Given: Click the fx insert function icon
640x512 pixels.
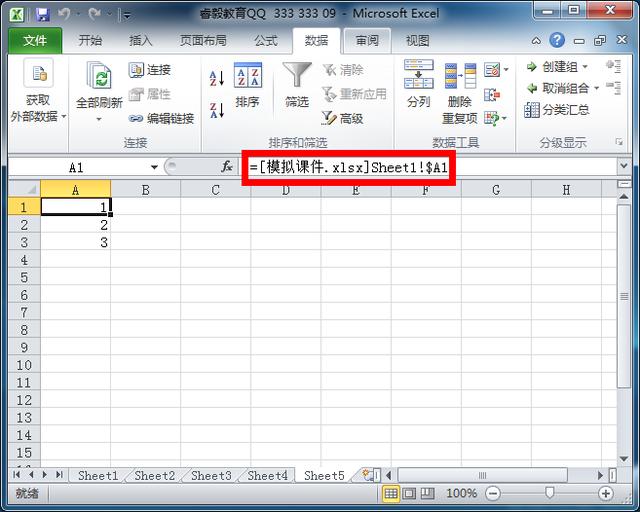Looking at the screenshot, I should coord(227,167).
